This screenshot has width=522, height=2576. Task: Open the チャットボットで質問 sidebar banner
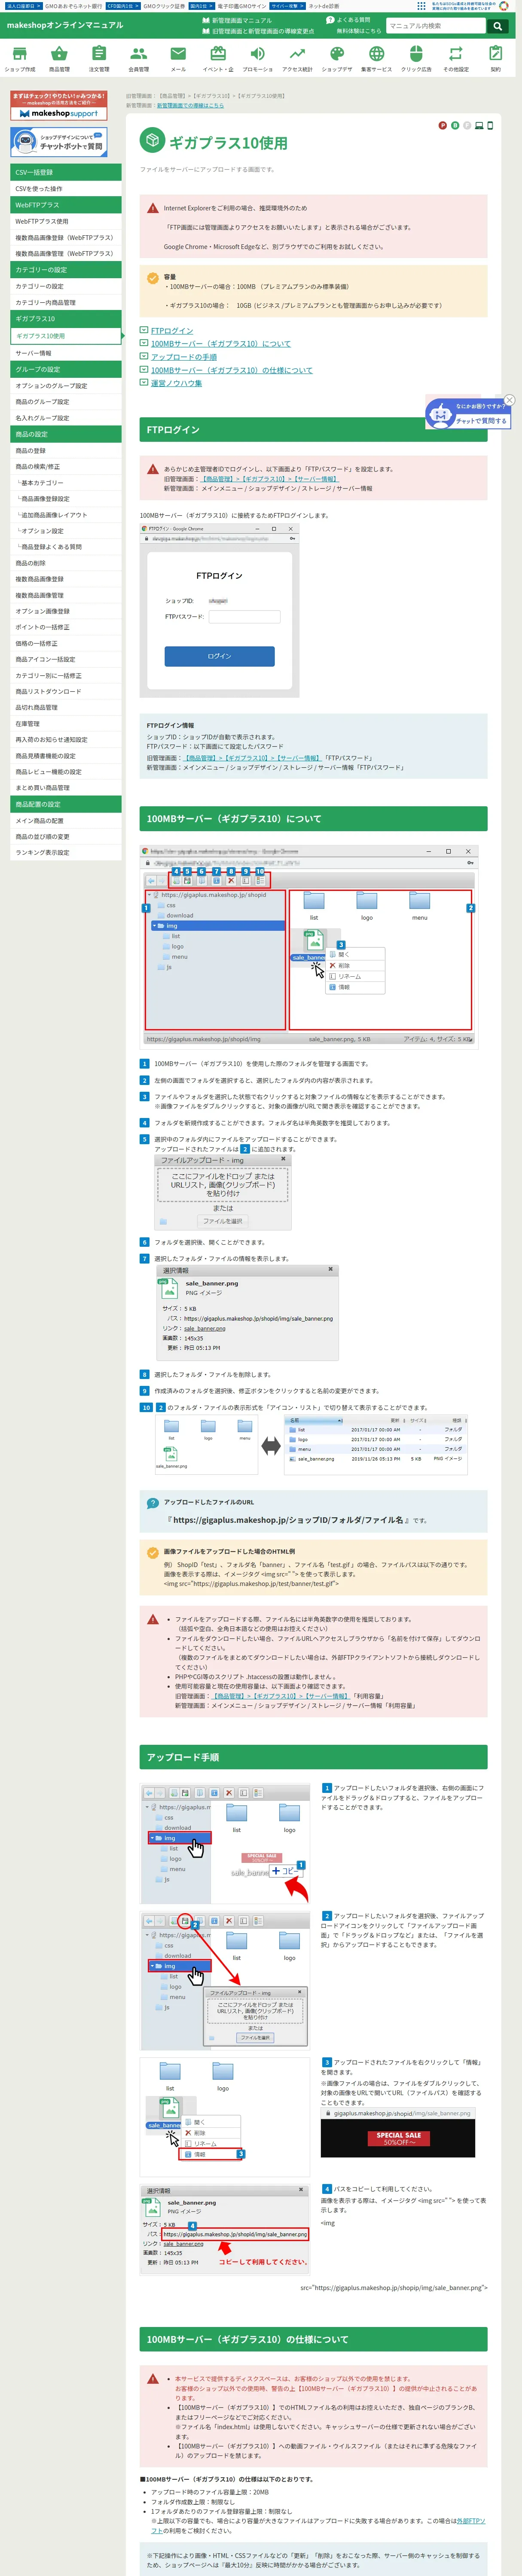[59, 142]
